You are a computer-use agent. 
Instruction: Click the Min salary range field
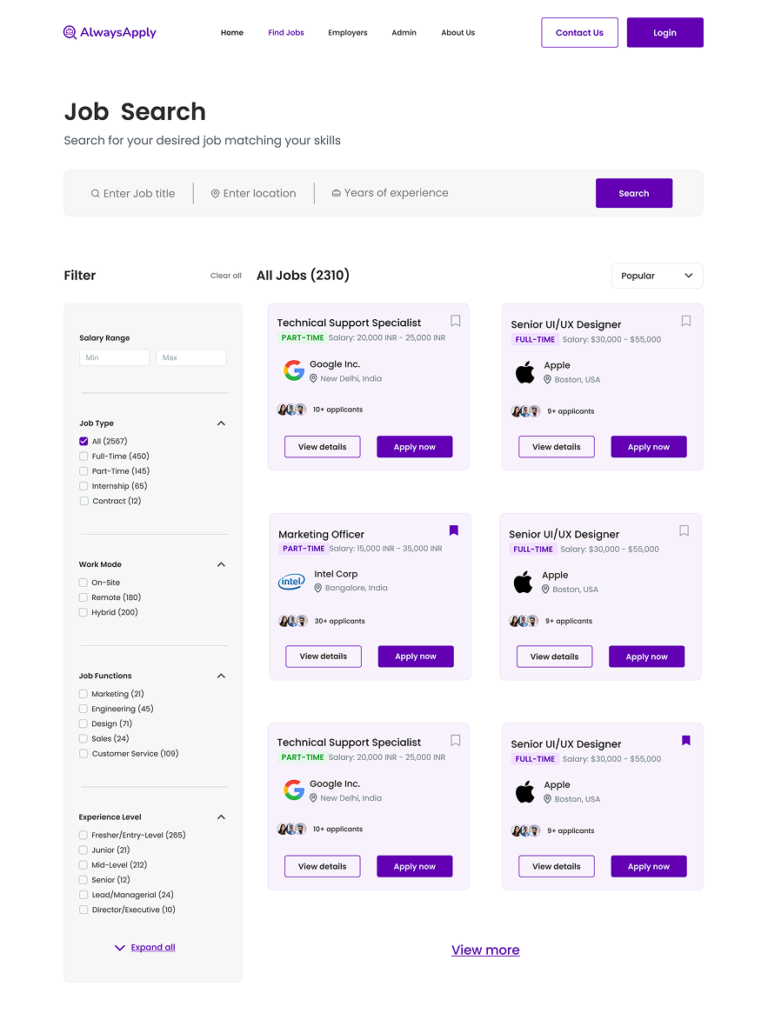pyautogui.click(x=114, y=357)
